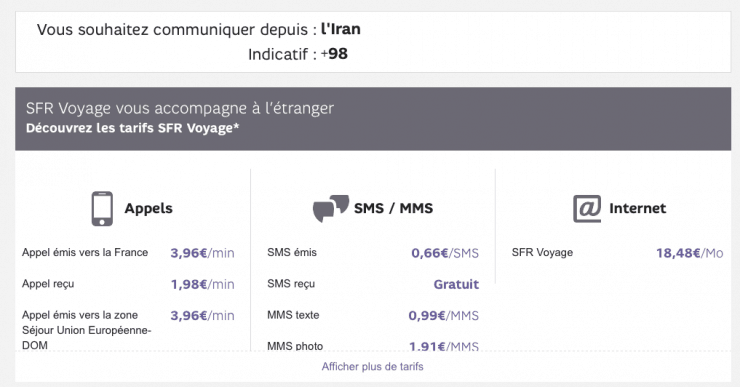Click the l'Iran country name
The image size is (740, 387).
click(x=341, y=29)
